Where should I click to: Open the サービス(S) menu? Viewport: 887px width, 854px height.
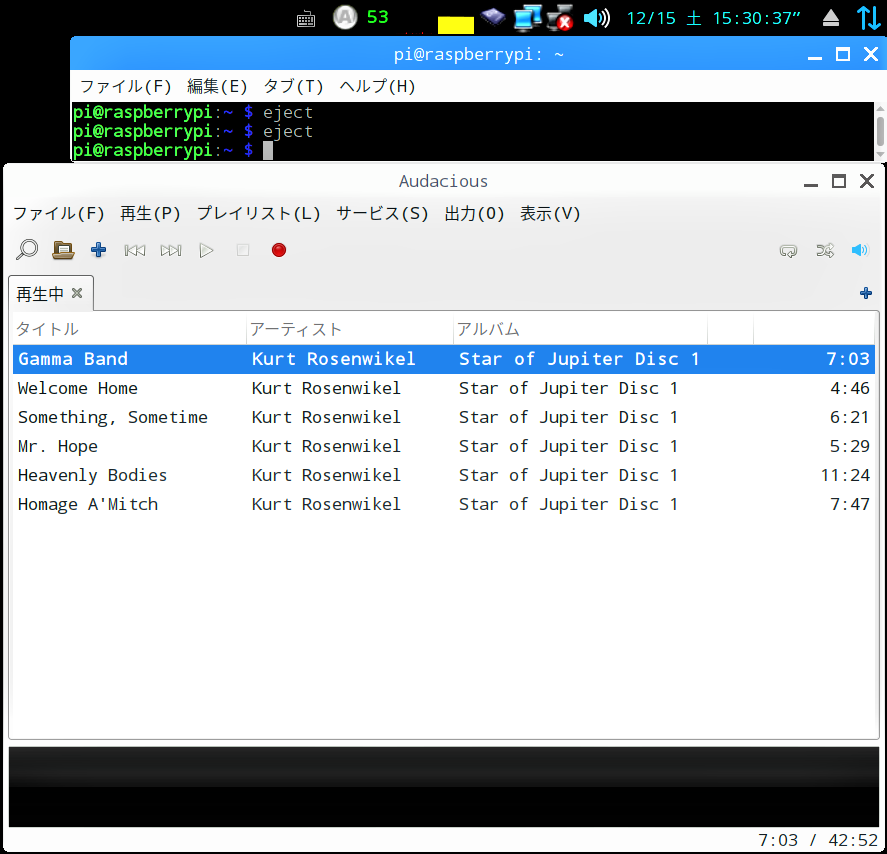pyautogui.click(x=382, y=214)
